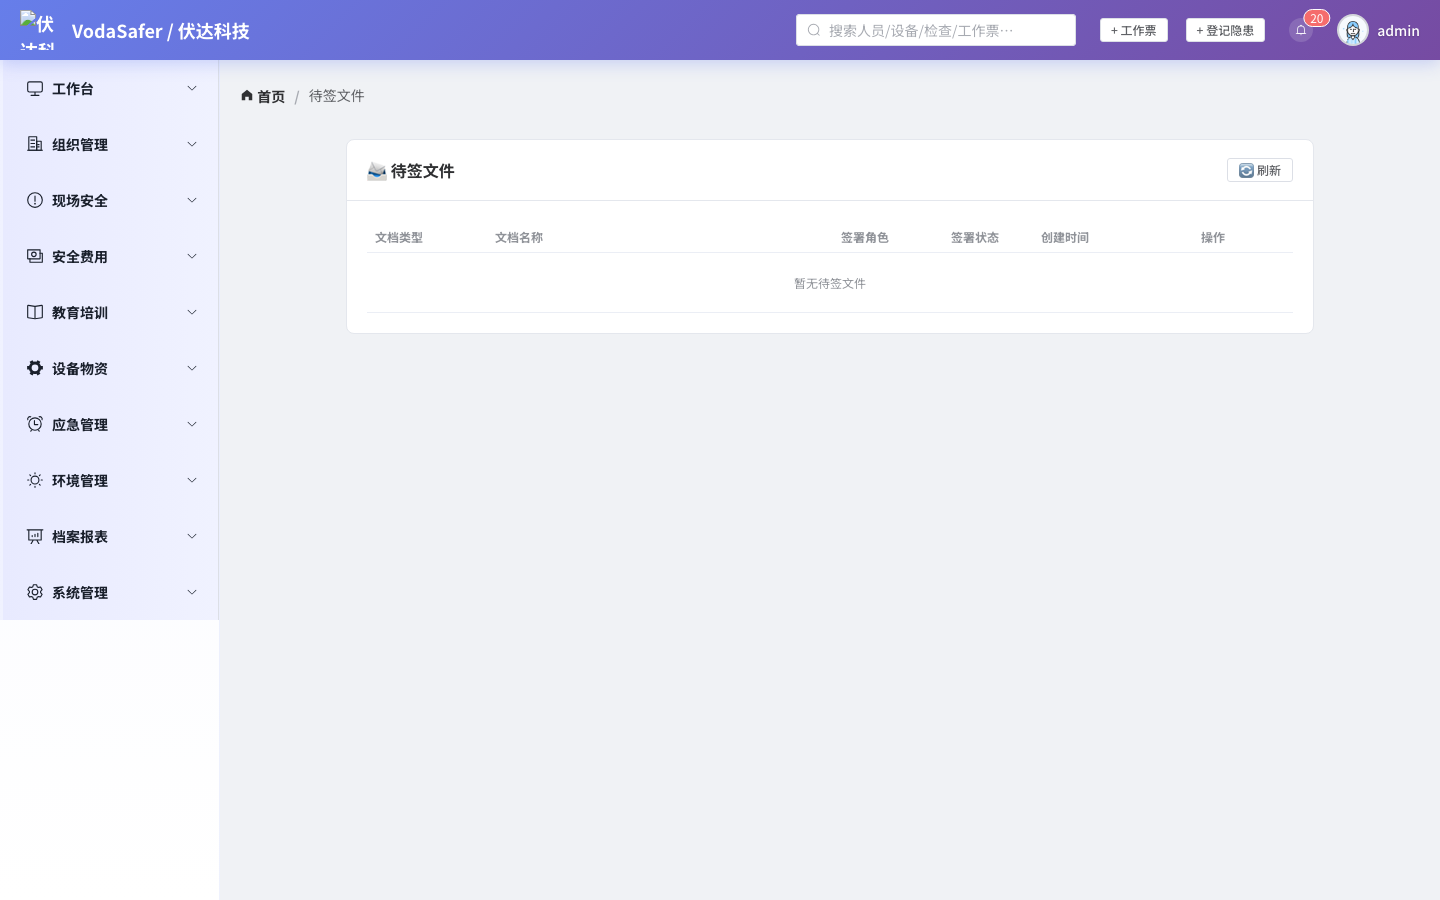Click the admin username text
The width and height of the screenshot is (1440, 900).
click(x=1398, y=30)
